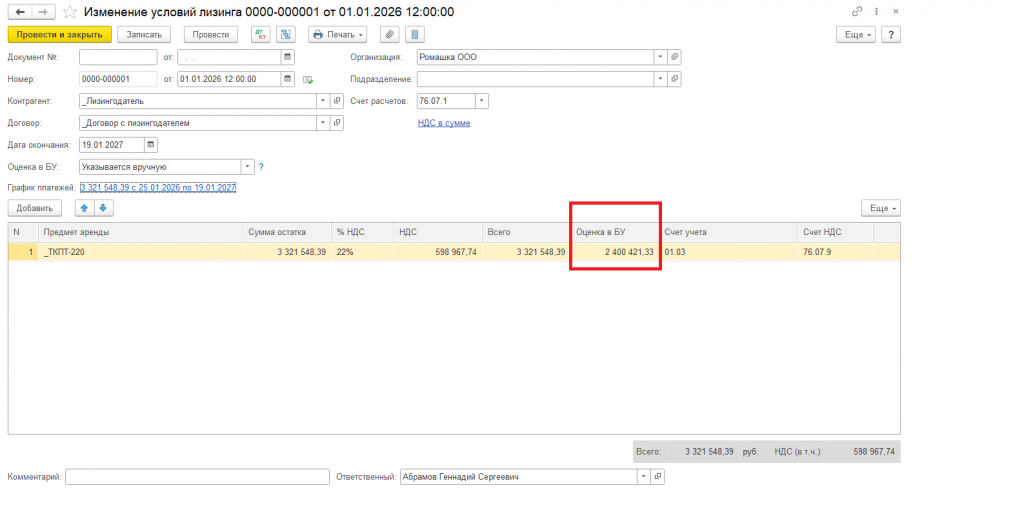Screen dimensions: 1024x532
Task: Open attached files via the paperclip icon
Action: [x=389, y=35]
